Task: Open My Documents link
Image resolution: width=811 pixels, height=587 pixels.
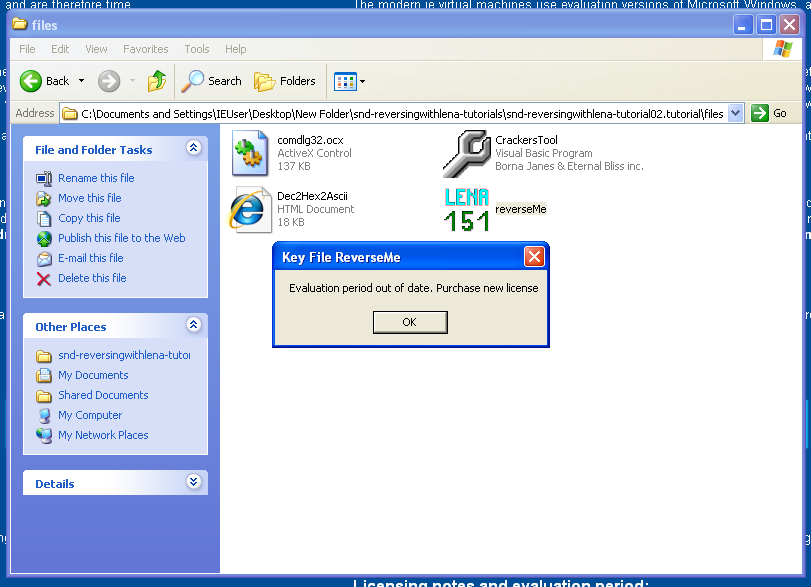Action: tap(93, 375)
